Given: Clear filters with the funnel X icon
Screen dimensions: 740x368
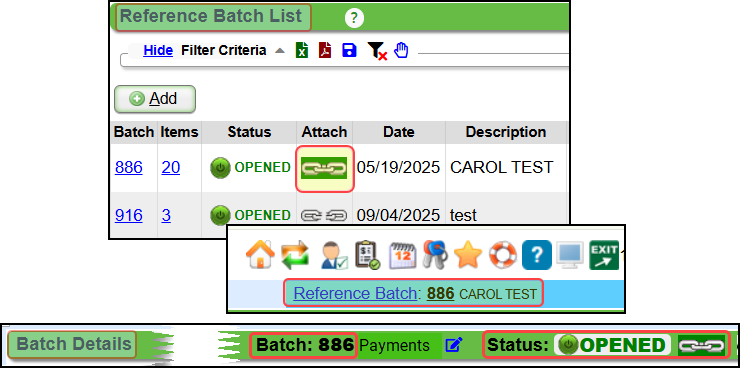Looking at the screenshot, I should tap(377, 51).
